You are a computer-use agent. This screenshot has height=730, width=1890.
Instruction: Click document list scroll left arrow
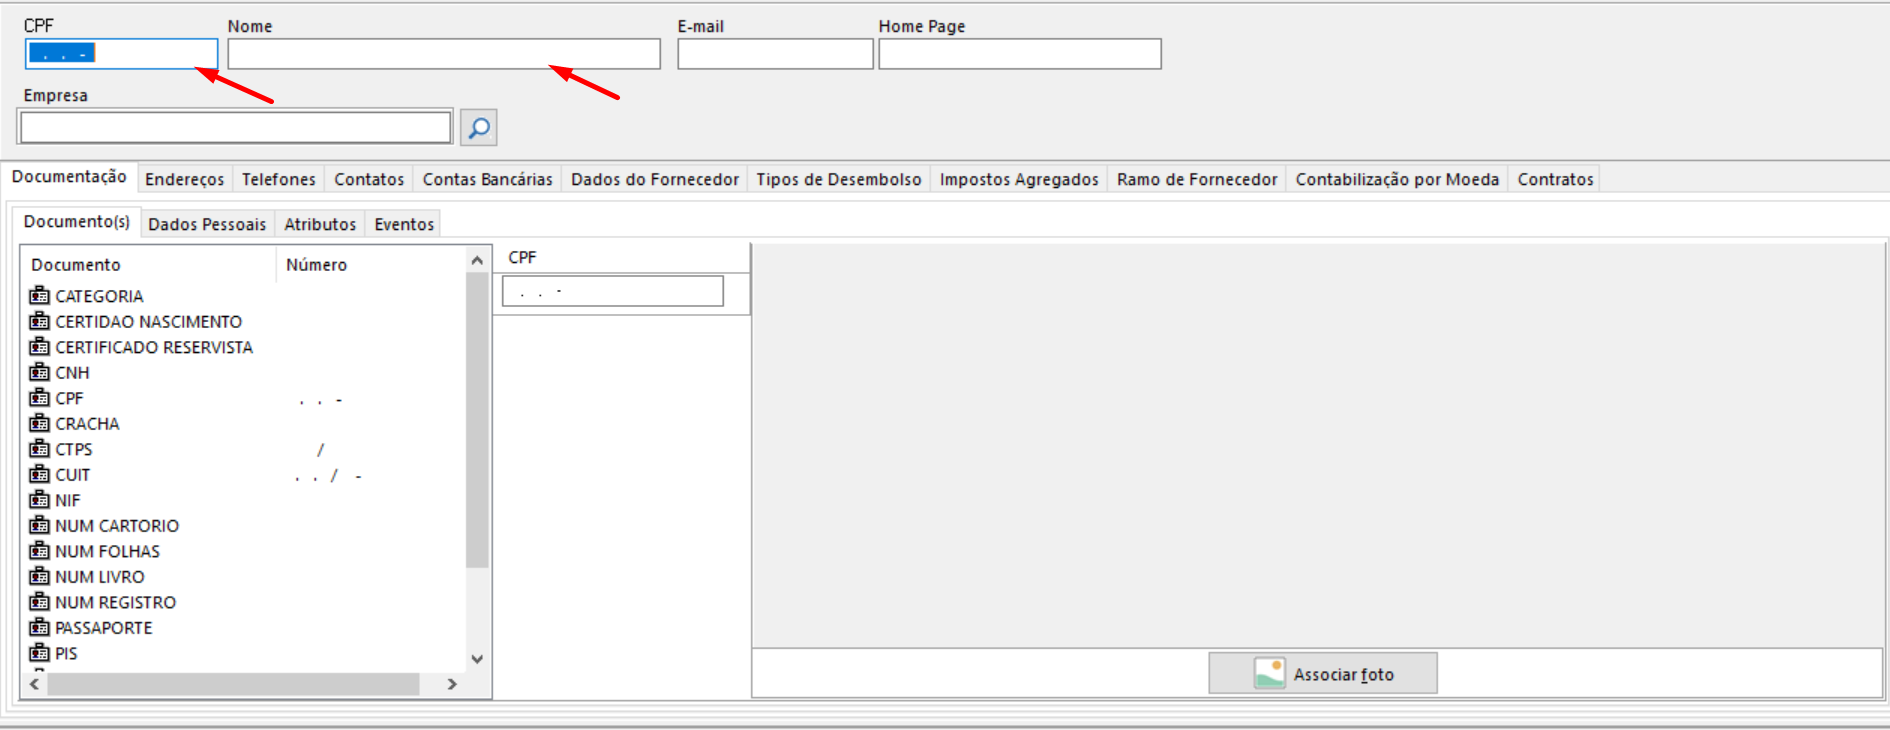click(34, 684)
